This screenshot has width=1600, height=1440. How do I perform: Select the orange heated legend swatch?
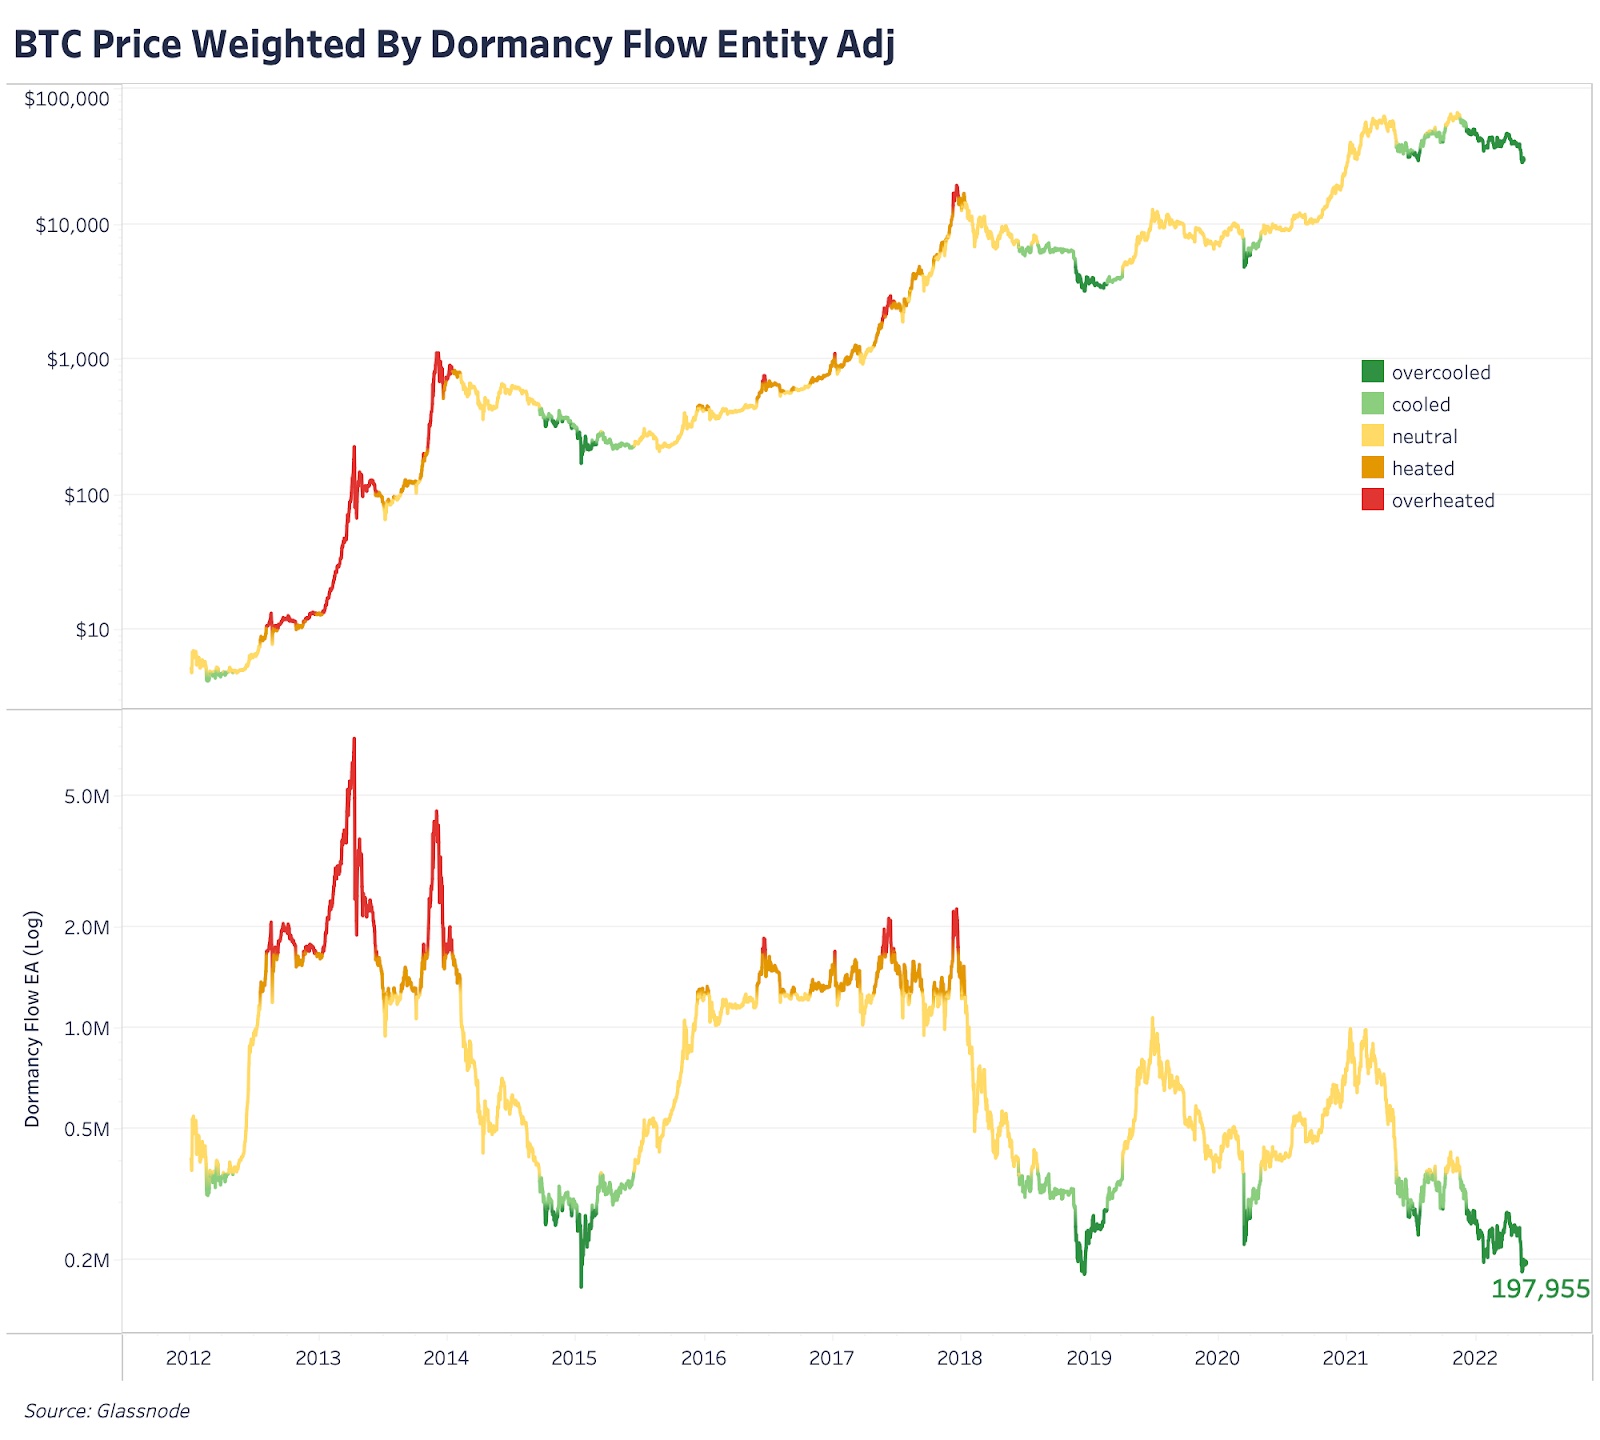tap(1372, 468)
